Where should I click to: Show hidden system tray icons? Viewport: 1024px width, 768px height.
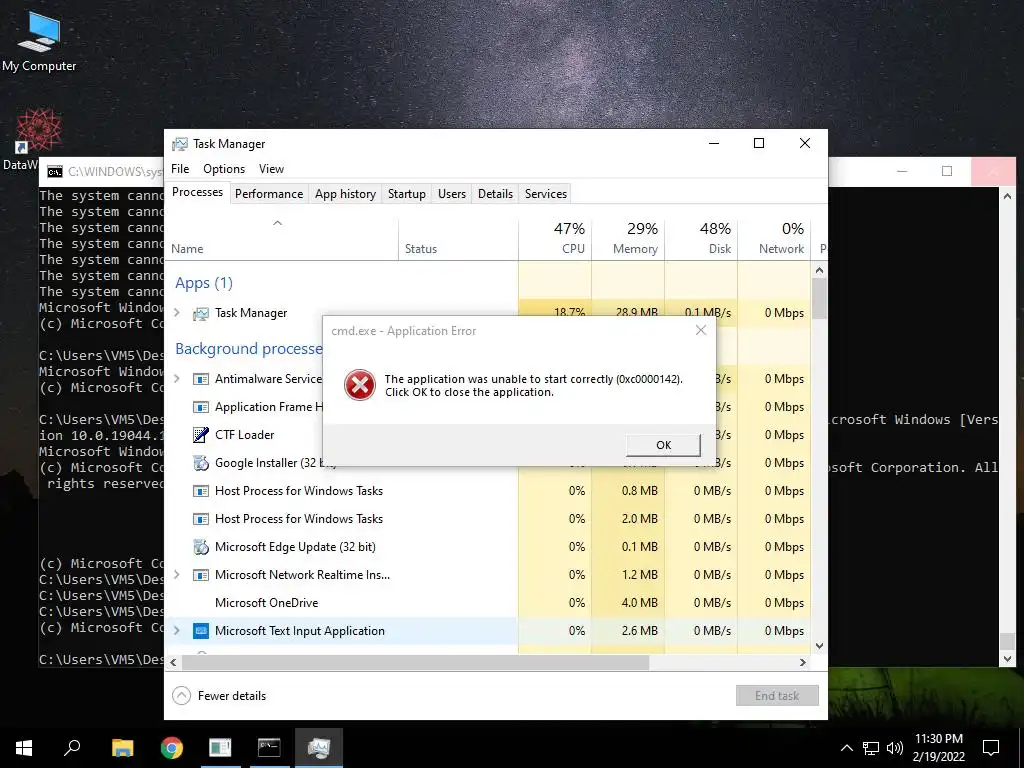pos(846,748)
